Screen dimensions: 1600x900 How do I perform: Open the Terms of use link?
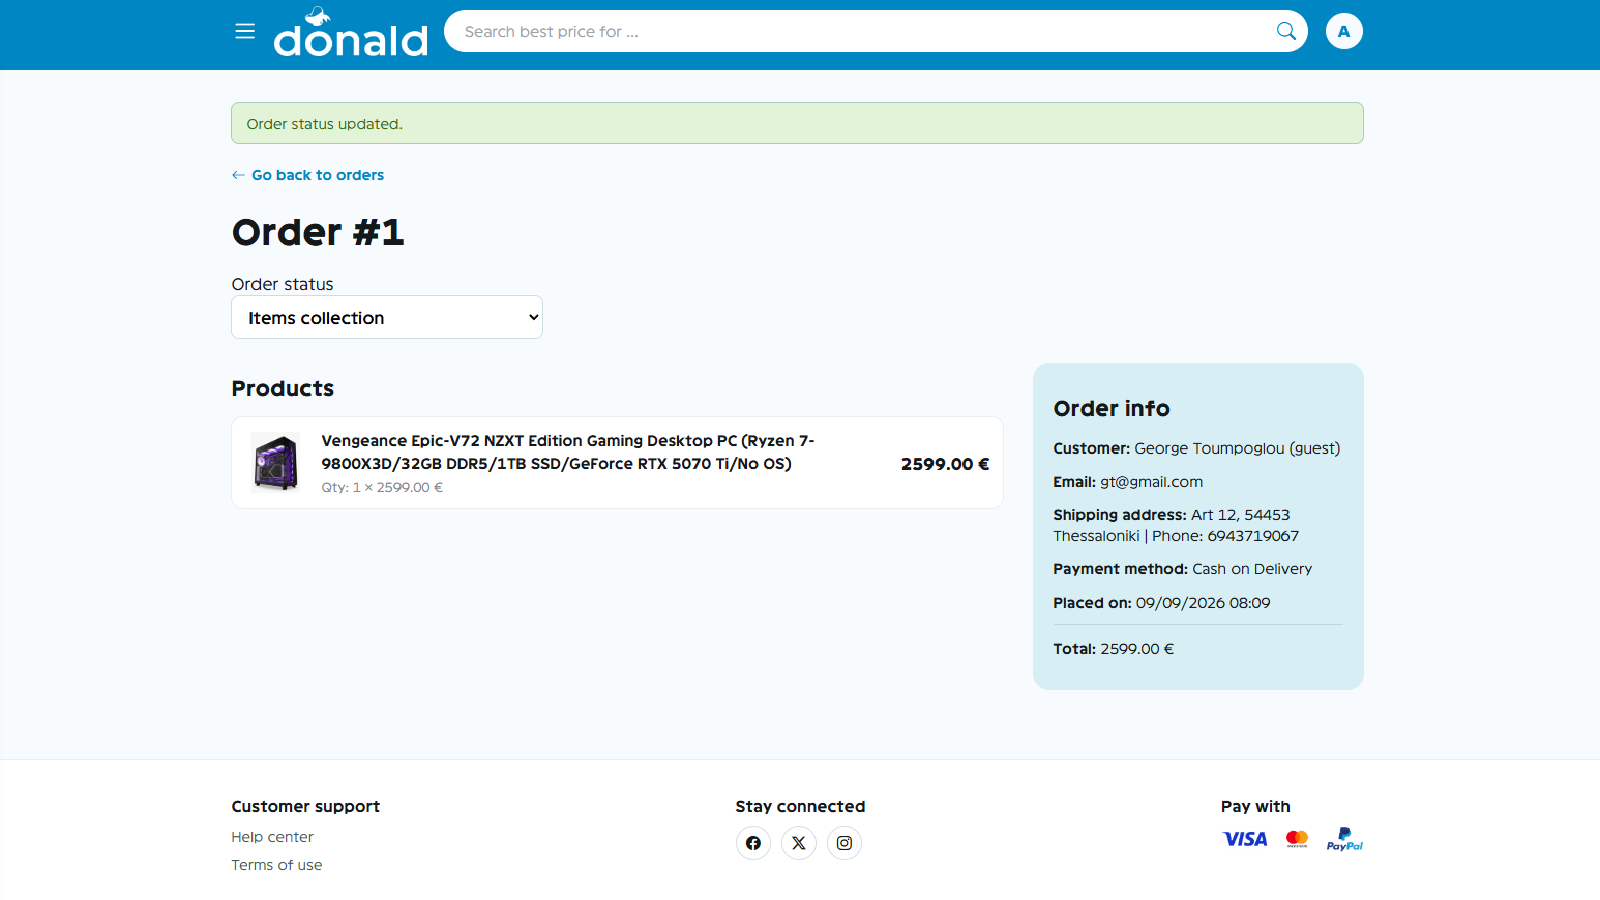coord(277,865)
